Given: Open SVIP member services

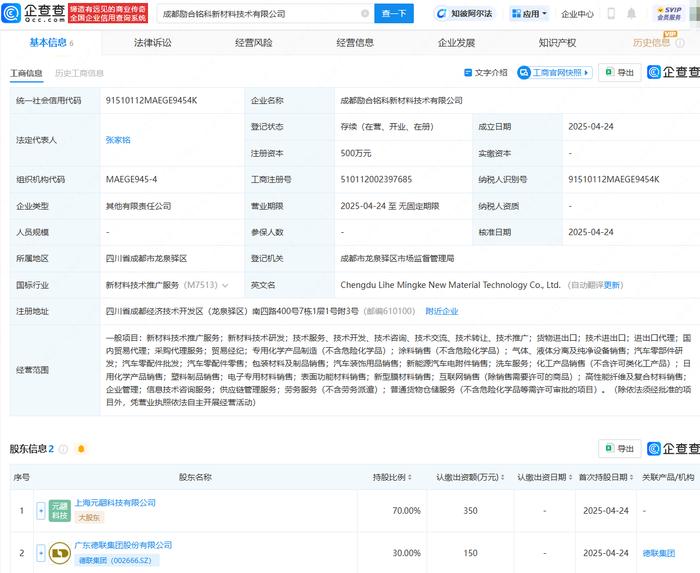Looking at the screenshot, I should click(x=669, y=13).
